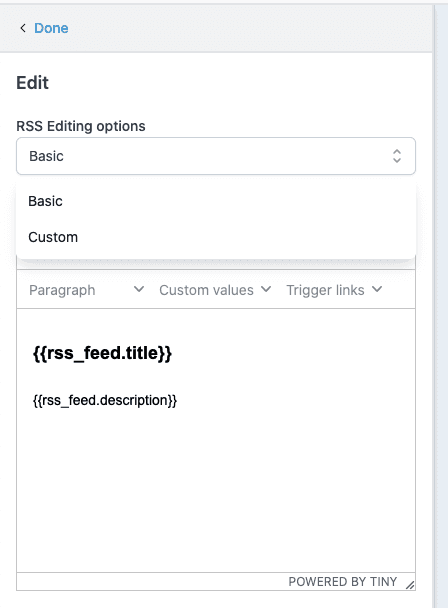Click the back chevron beside Done
448x608 pixels.
click(23, 28)
